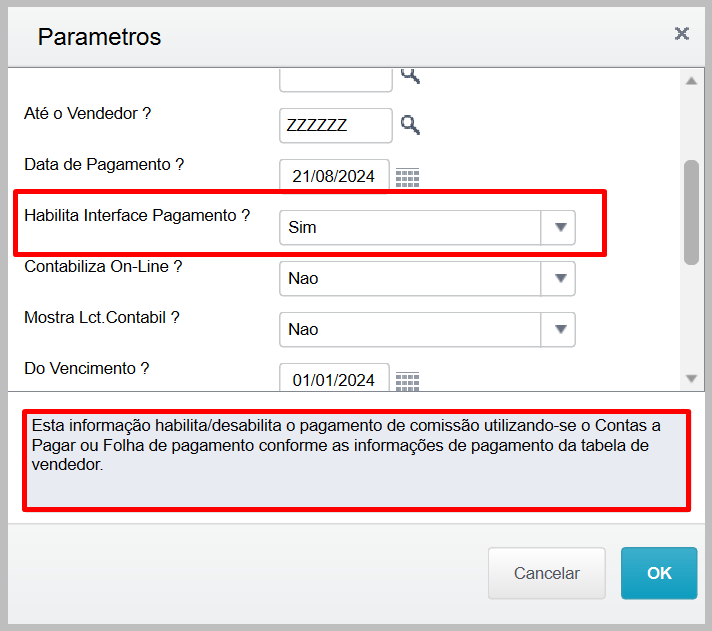Expand the Habilita Interface Pagamento dropdown arrow

click(x=559, y=227)
